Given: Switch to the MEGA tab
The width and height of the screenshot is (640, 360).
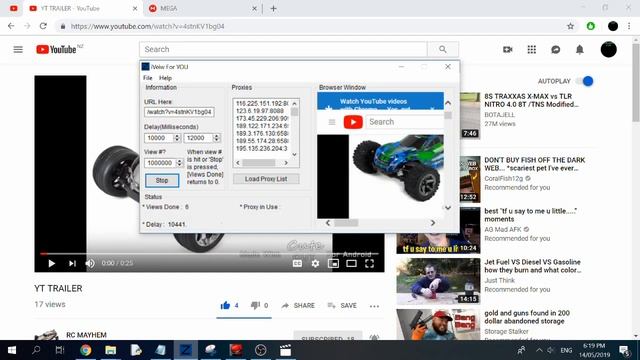Looking at the screenshot, I should point(202,9).
